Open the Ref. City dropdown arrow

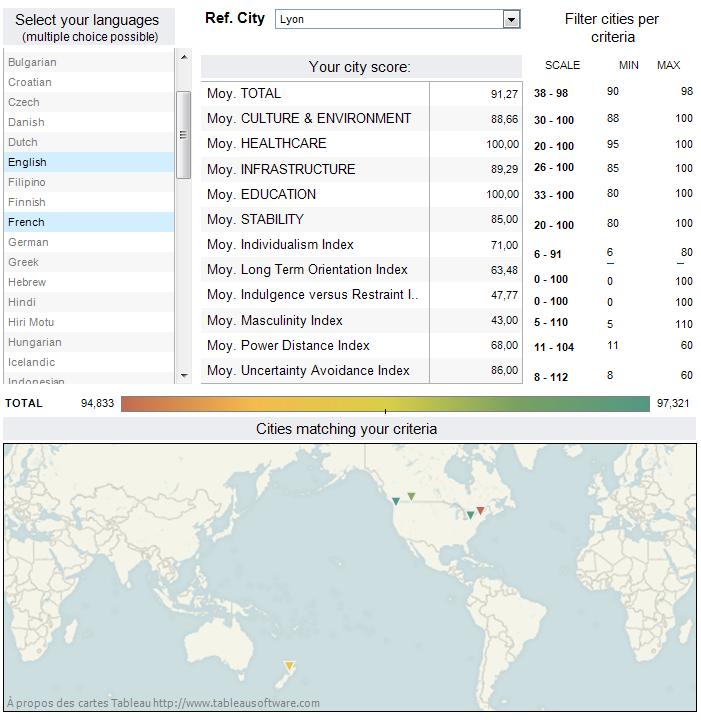tap(511, 19)
